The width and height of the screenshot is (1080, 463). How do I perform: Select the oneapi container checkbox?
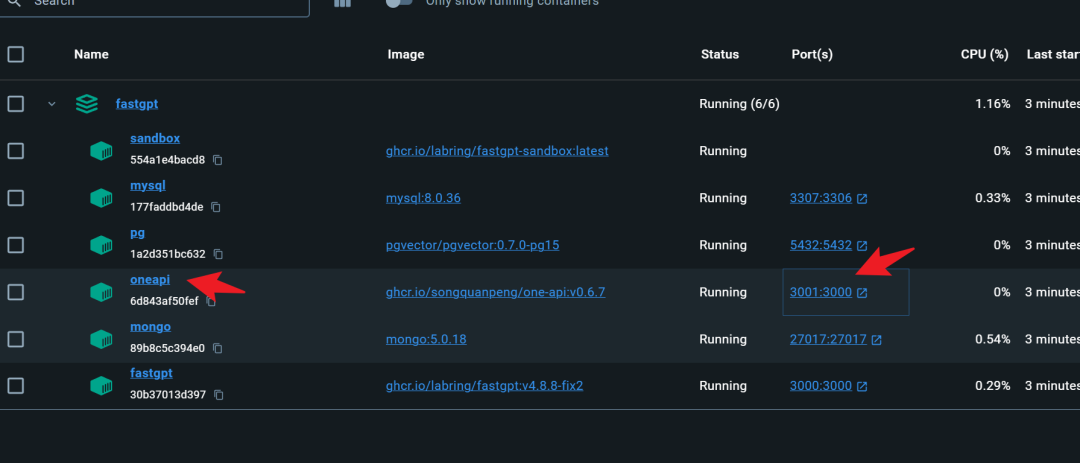16,292
